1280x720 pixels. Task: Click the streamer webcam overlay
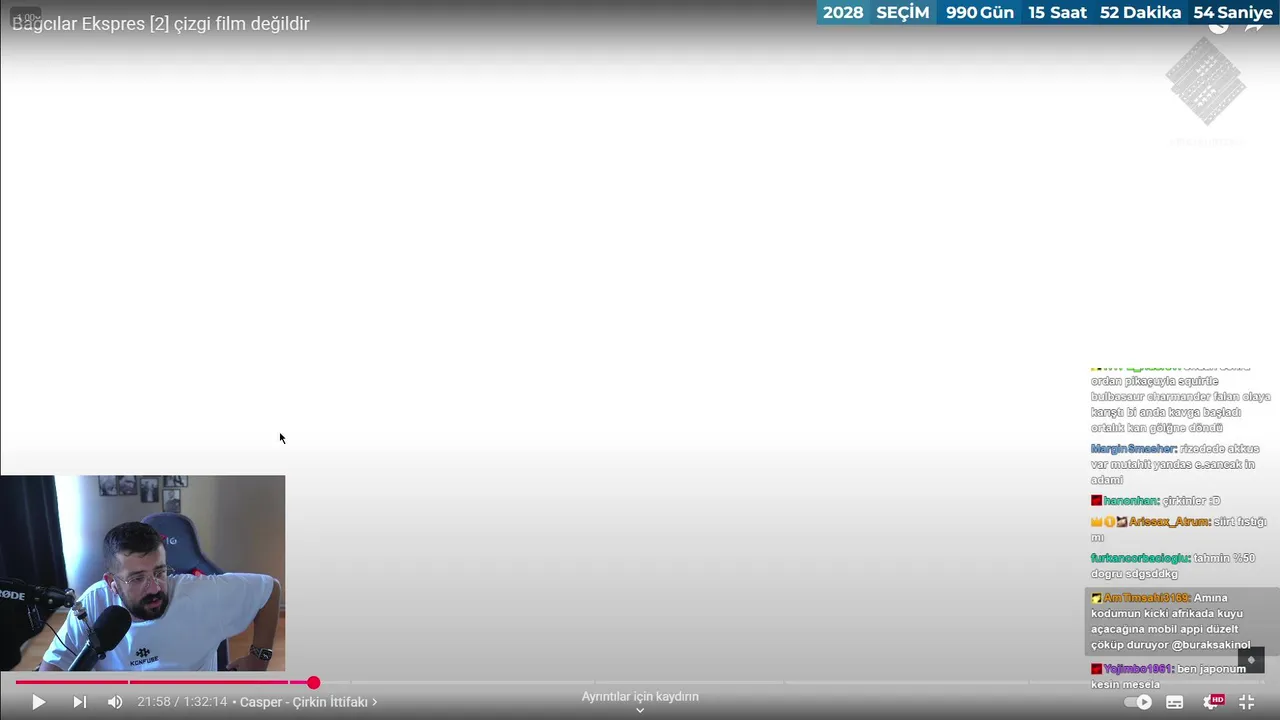pyautogui.click(x=142, y=573)
